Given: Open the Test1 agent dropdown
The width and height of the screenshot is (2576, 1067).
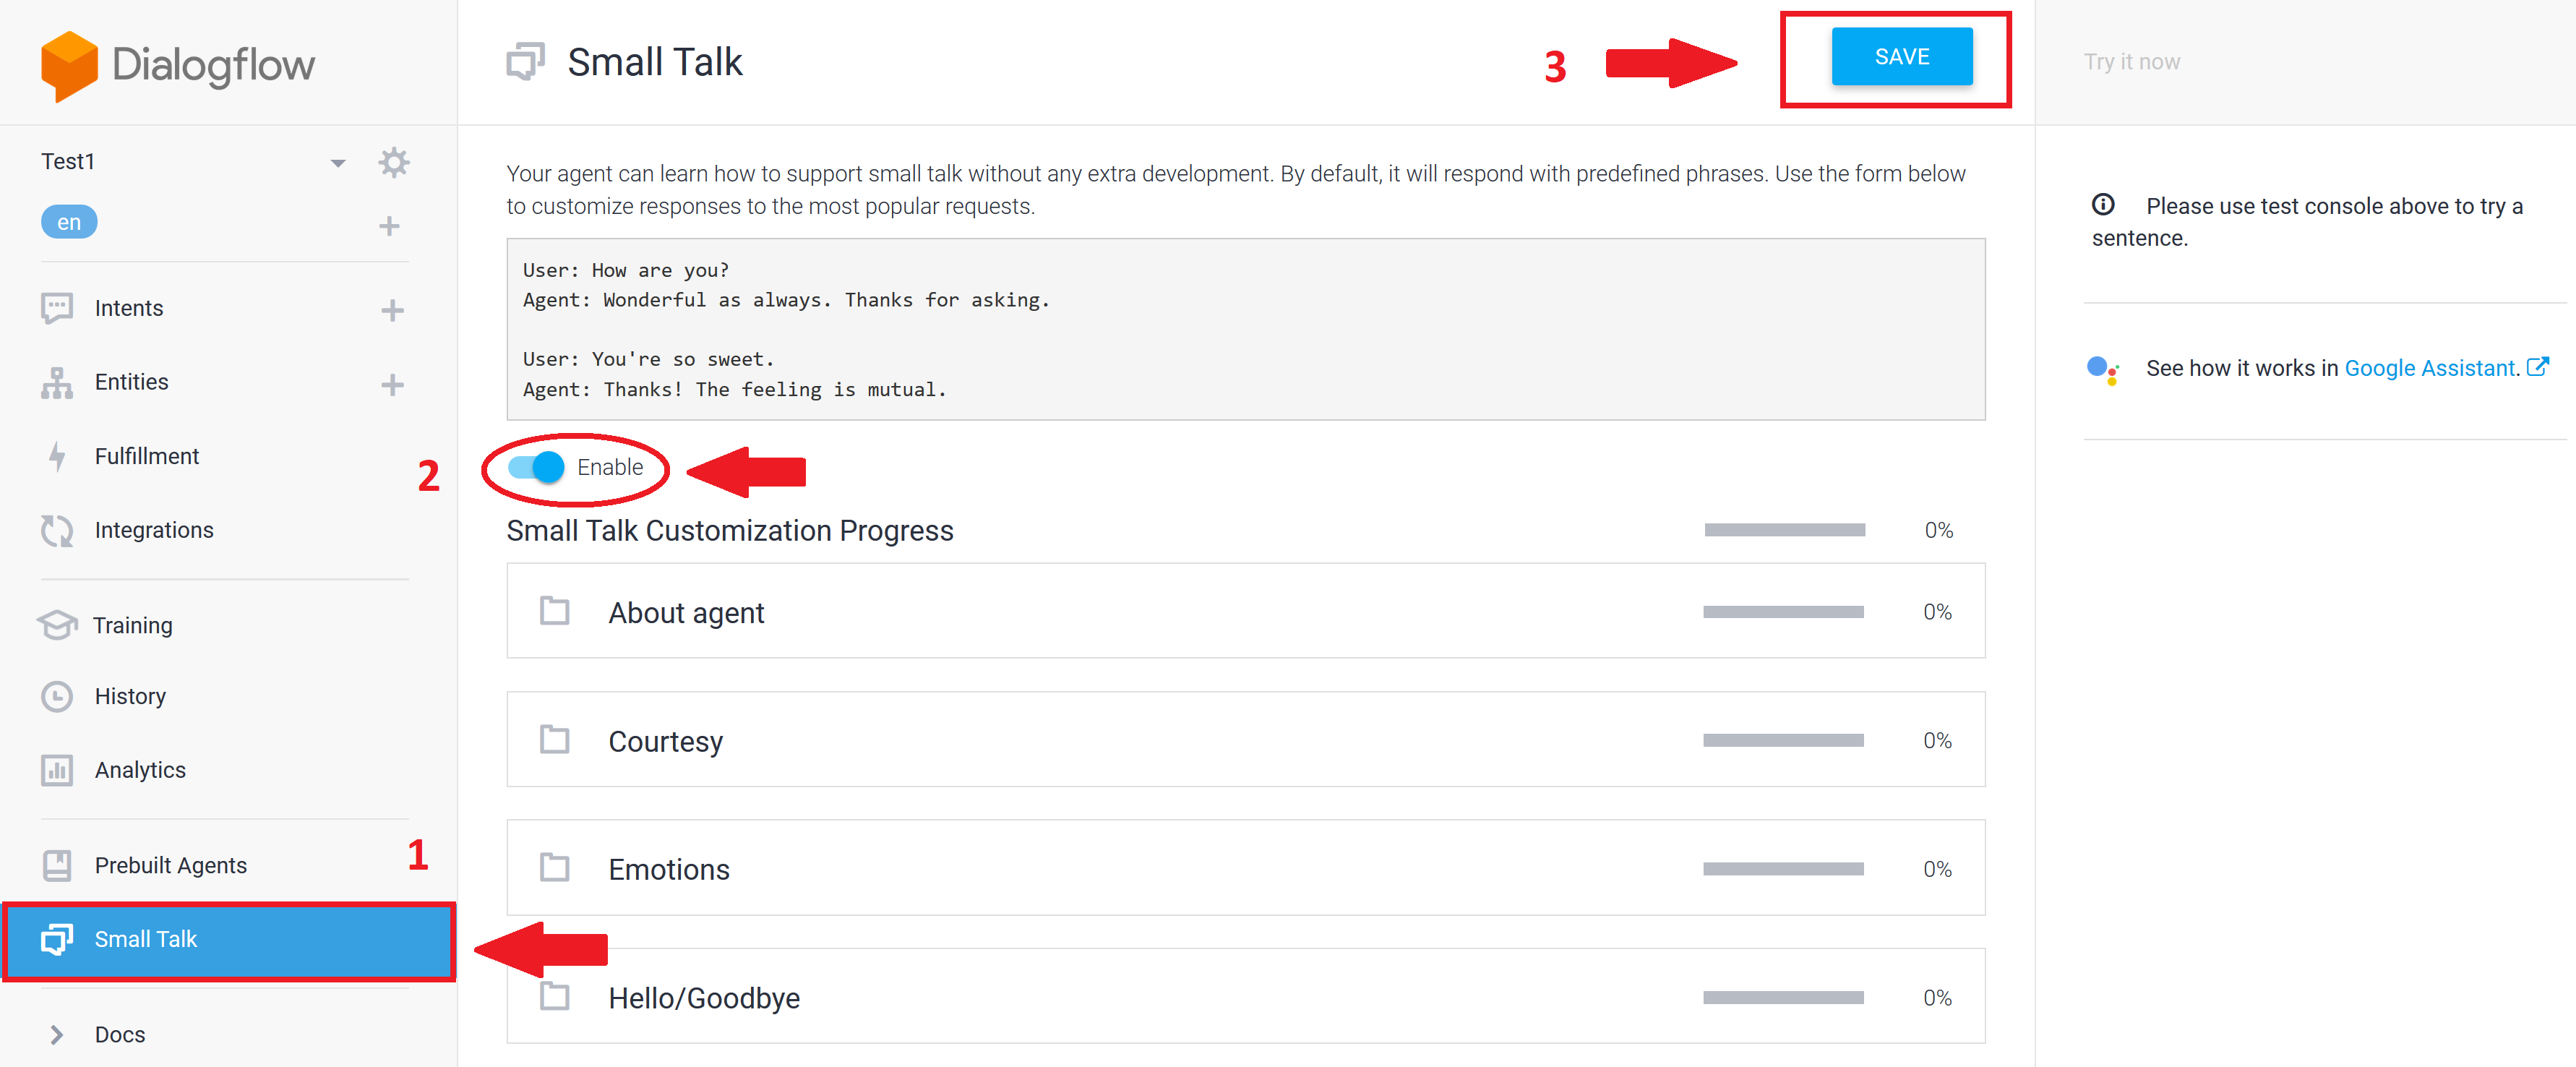Looking at the screenshot, I should point(337,163).
